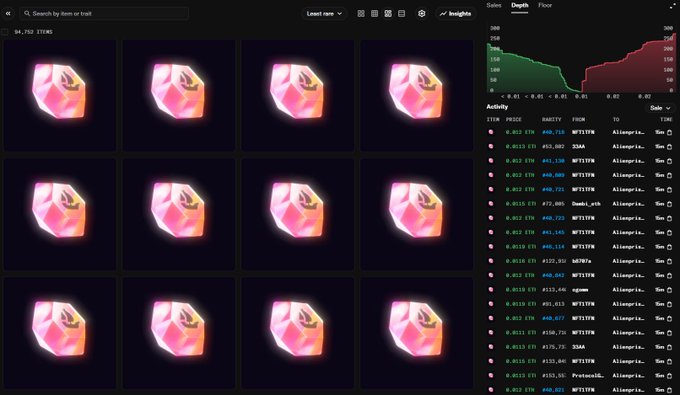Click the cart icon on the ProtocolG row
This screenshot has height=395, width=680.
tap(669, 375)
